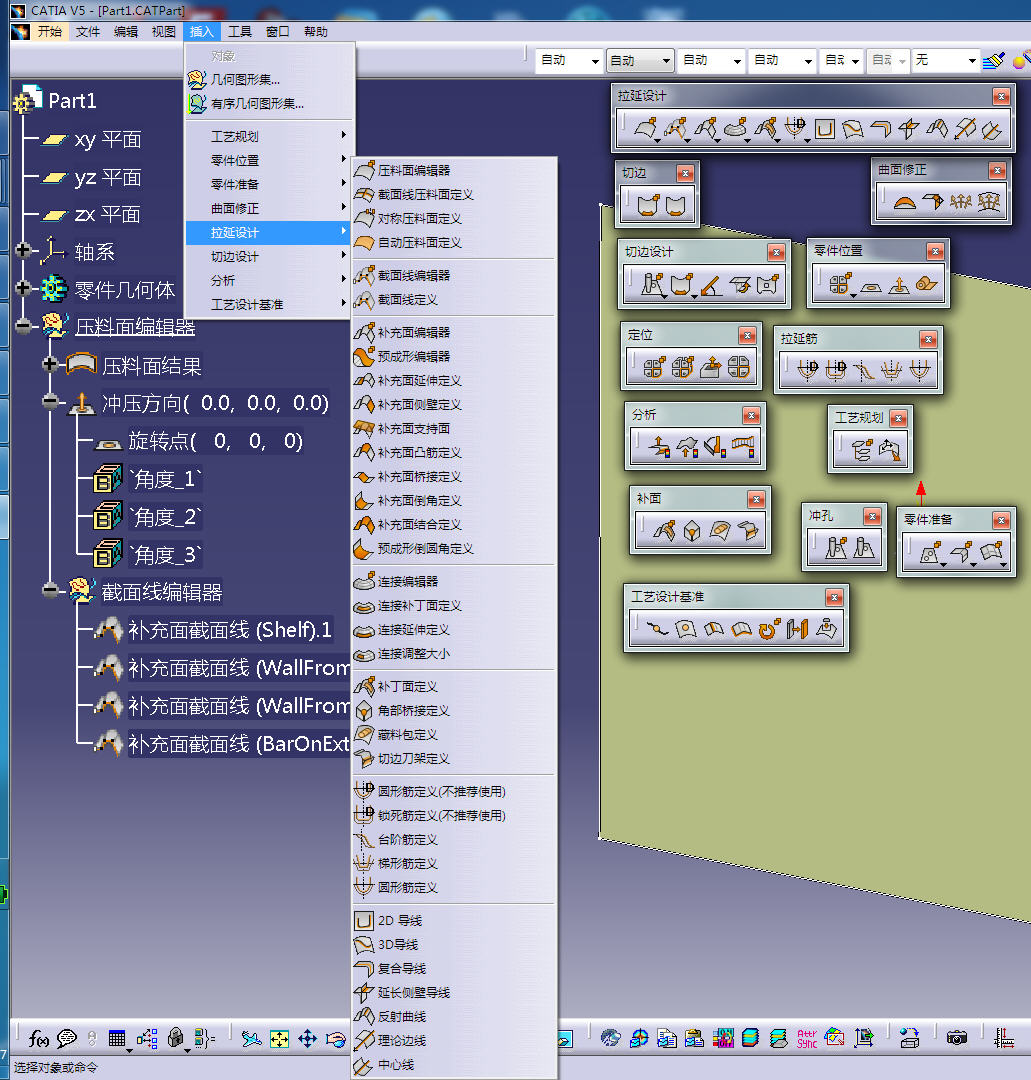Expand the 压料面结果 tree node
Screen dimensions: 1031x1080
51,365
